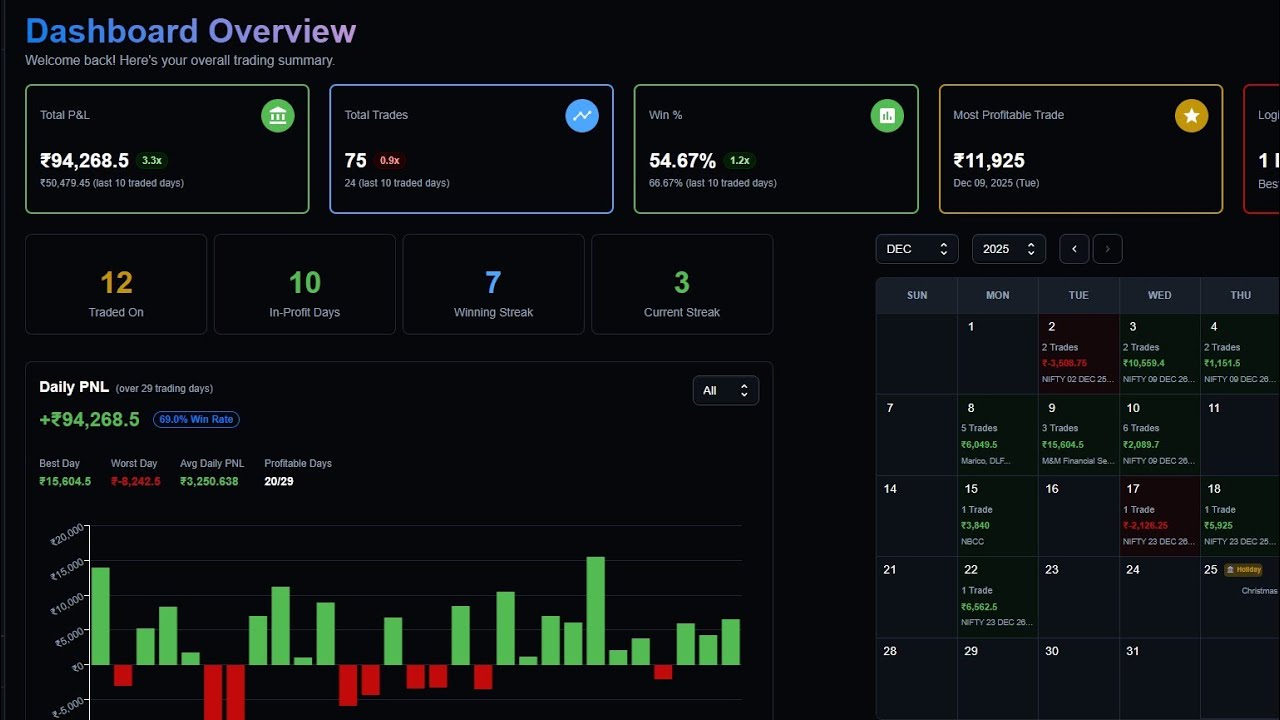Image resolution: width=1280 pixels, height=720 pixels.
Task: Open December 17 cell with ₹-2,126.25 loss
Action: point(1160,516)
